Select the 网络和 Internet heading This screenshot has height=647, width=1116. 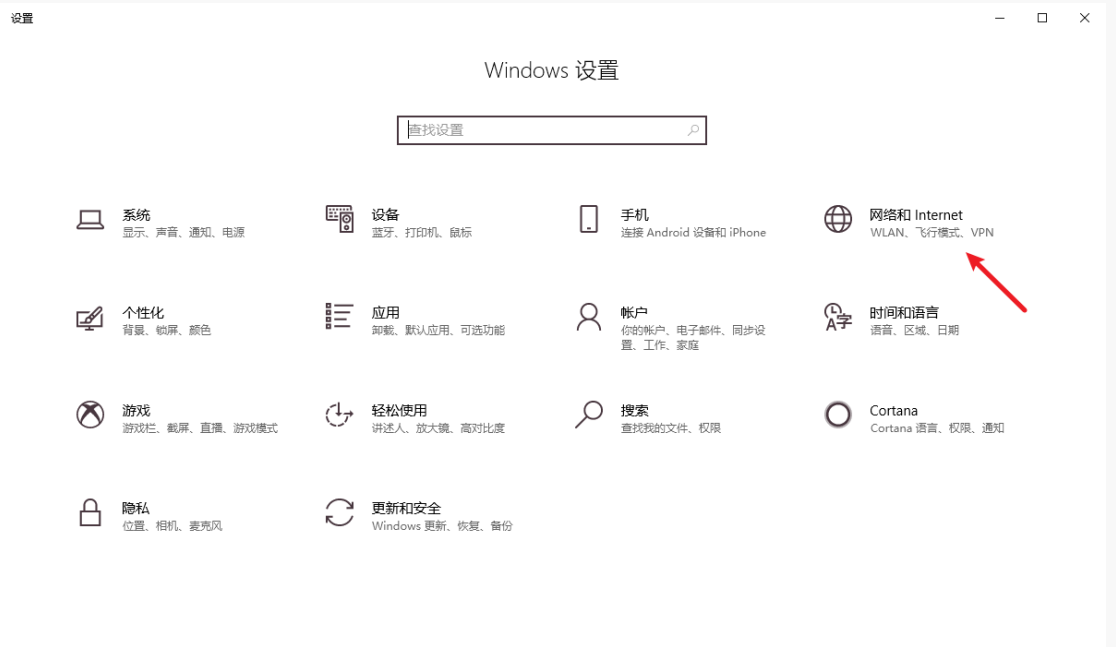click(x=916, y=215)
